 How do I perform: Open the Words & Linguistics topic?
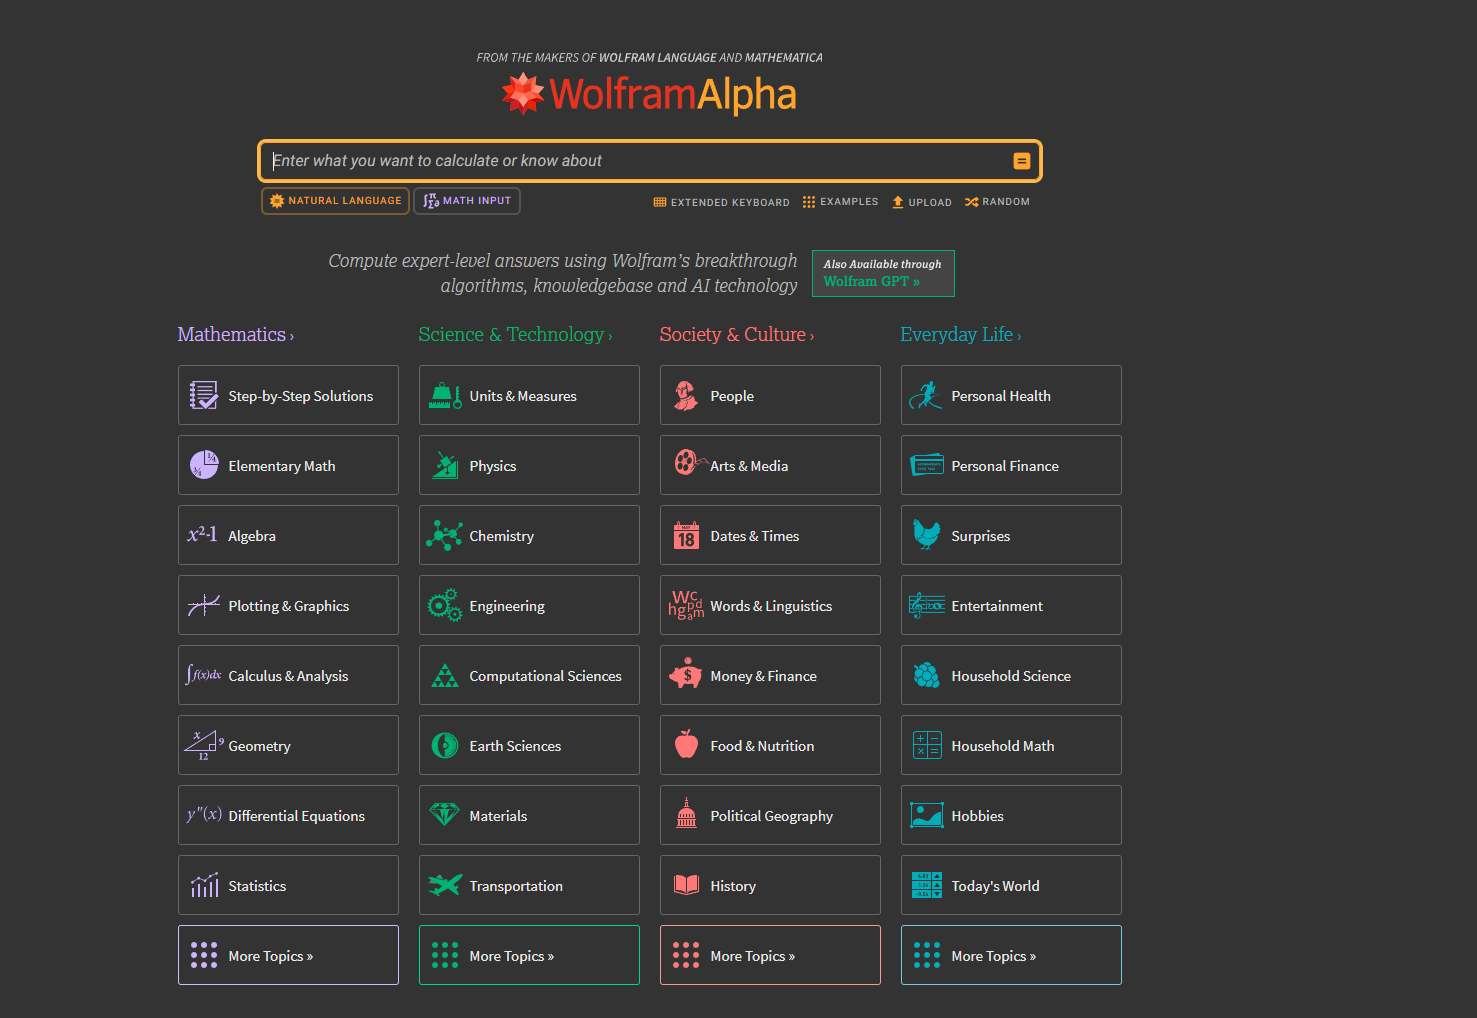[770, 605]
